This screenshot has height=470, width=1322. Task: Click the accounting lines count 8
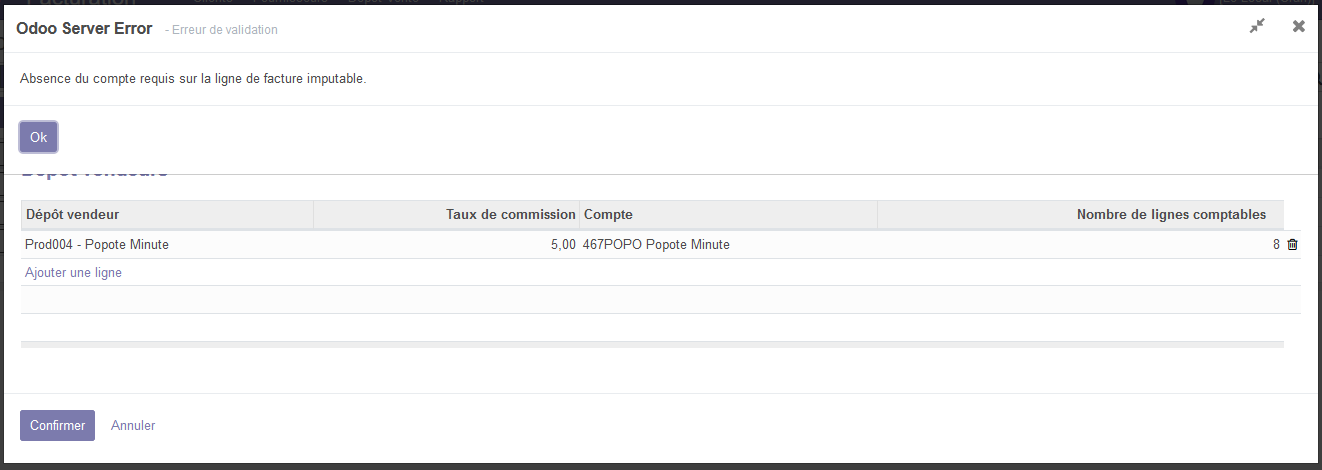1276,245
